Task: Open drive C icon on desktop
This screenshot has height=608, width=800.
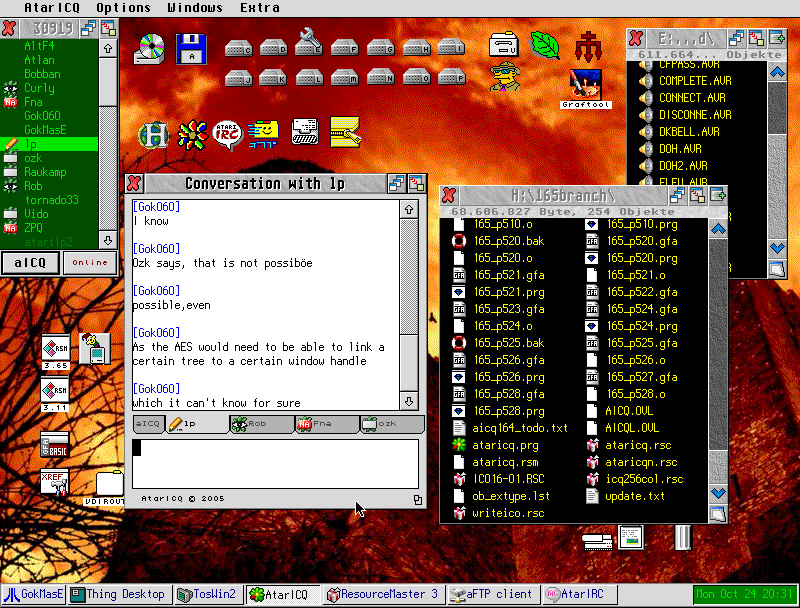Action: tap(238, 48)
